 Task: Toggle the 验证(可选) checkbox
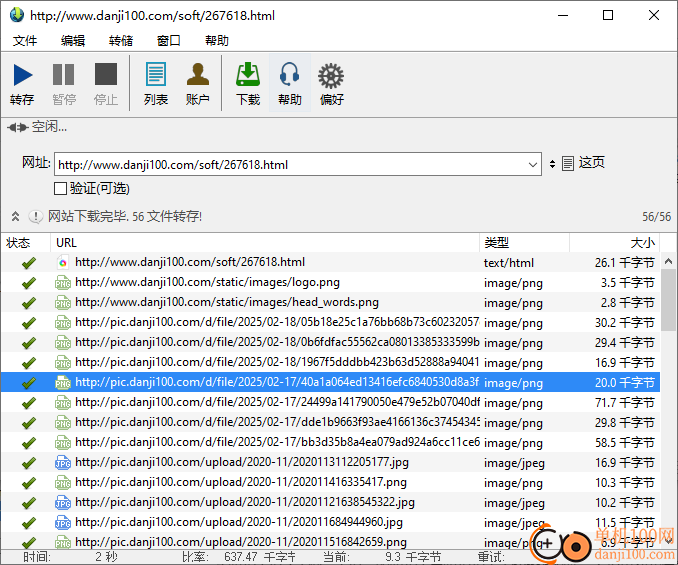60,188
